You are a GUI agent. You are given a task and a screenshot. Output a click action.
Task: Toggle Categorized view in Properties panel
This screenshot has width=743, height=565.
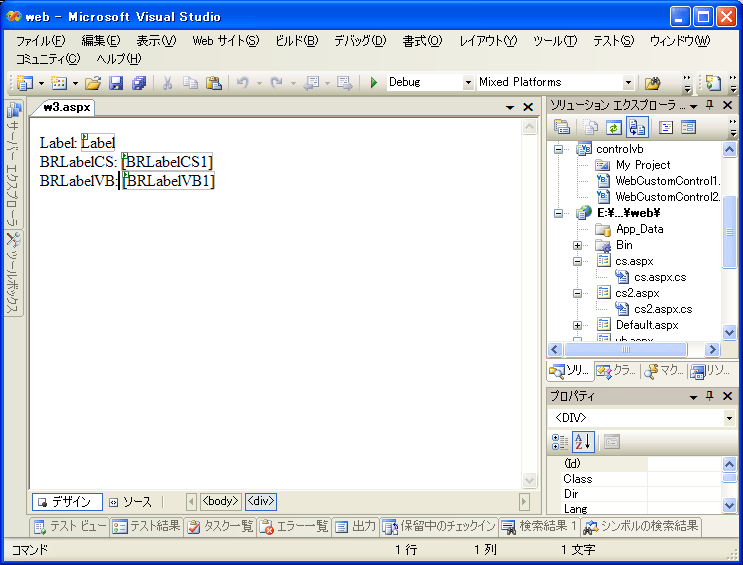coord(560,442)
